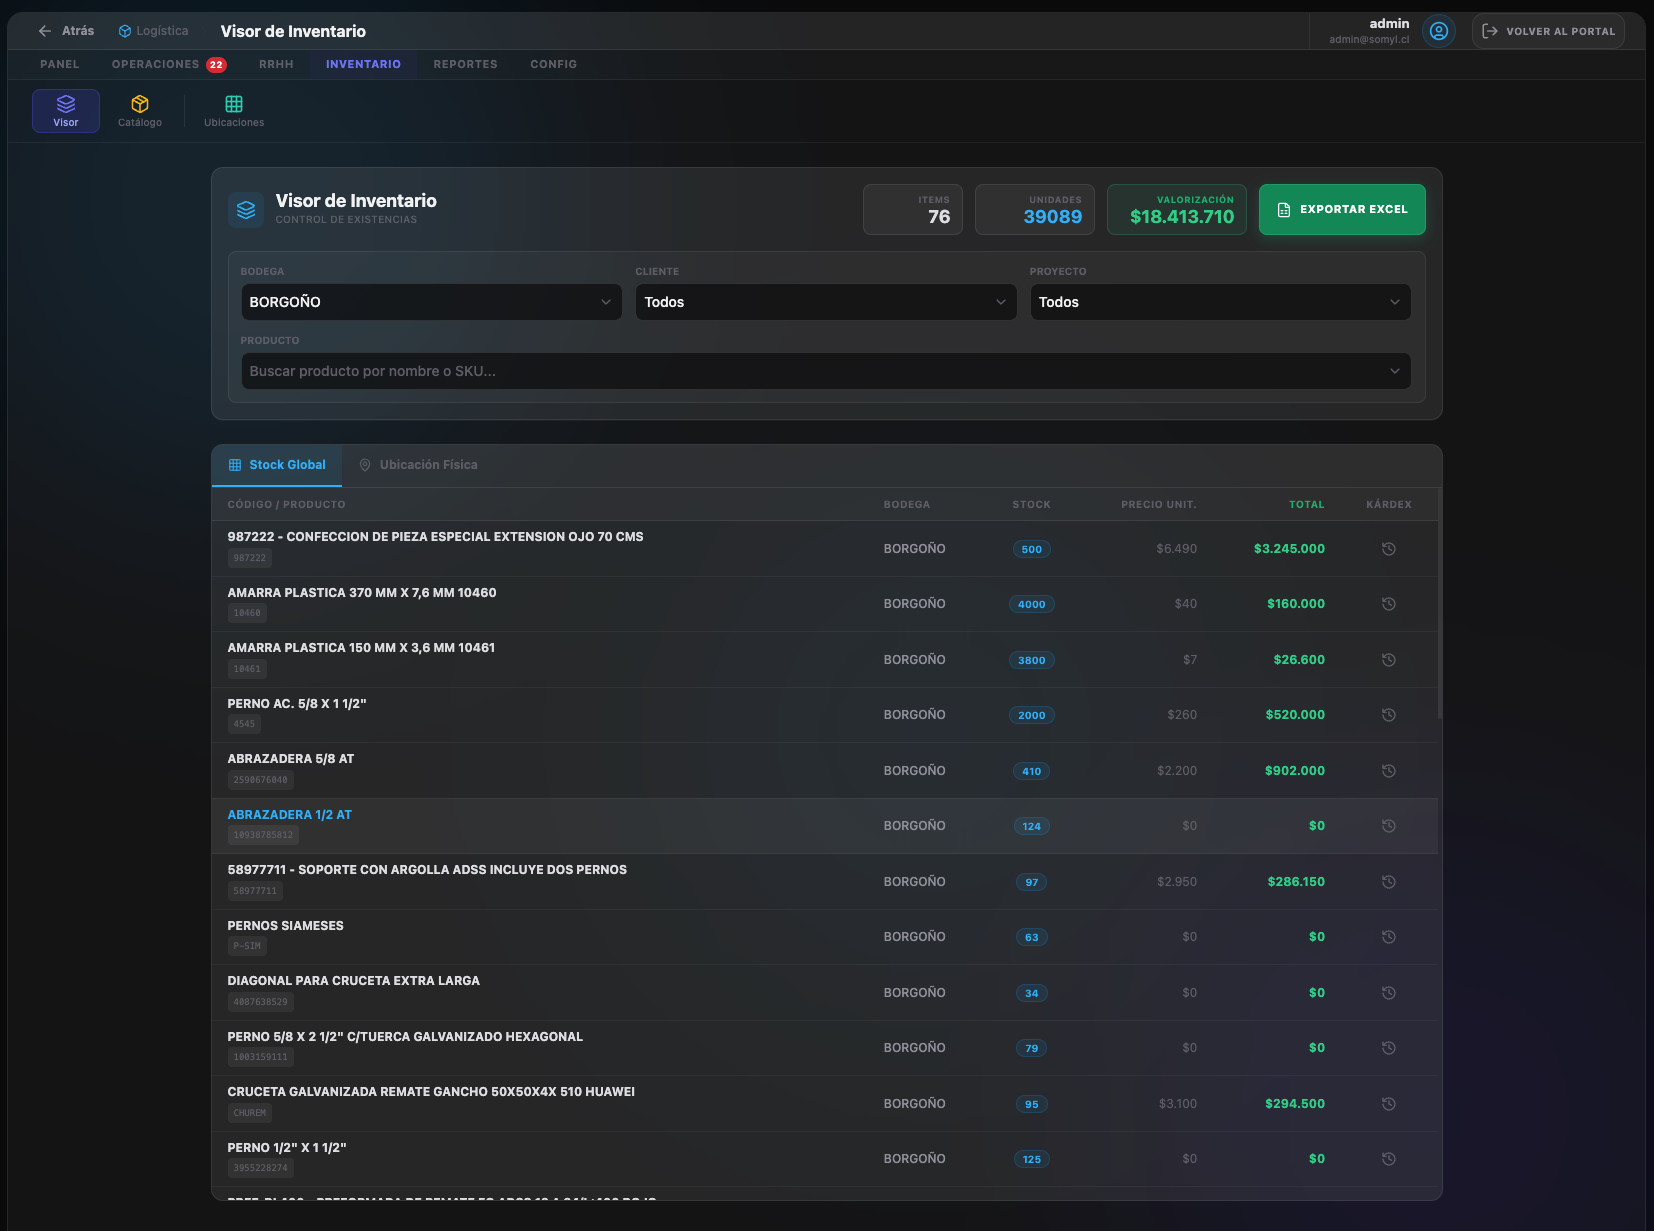The width and height of the screenshot is (1654, 1231).
Task: Open kárdex history for DIAGONAL PARA CRUCETA
Action: [1389, 993]
